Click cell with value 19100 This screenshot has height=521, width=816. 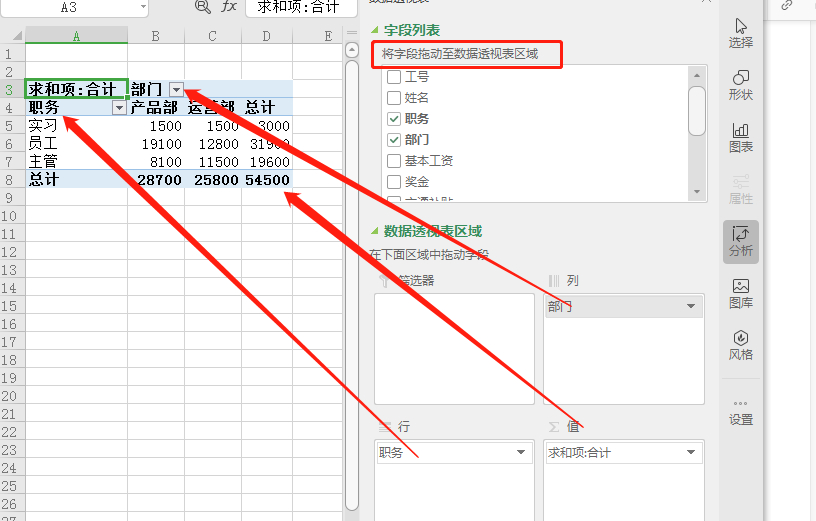pos(156,144)
